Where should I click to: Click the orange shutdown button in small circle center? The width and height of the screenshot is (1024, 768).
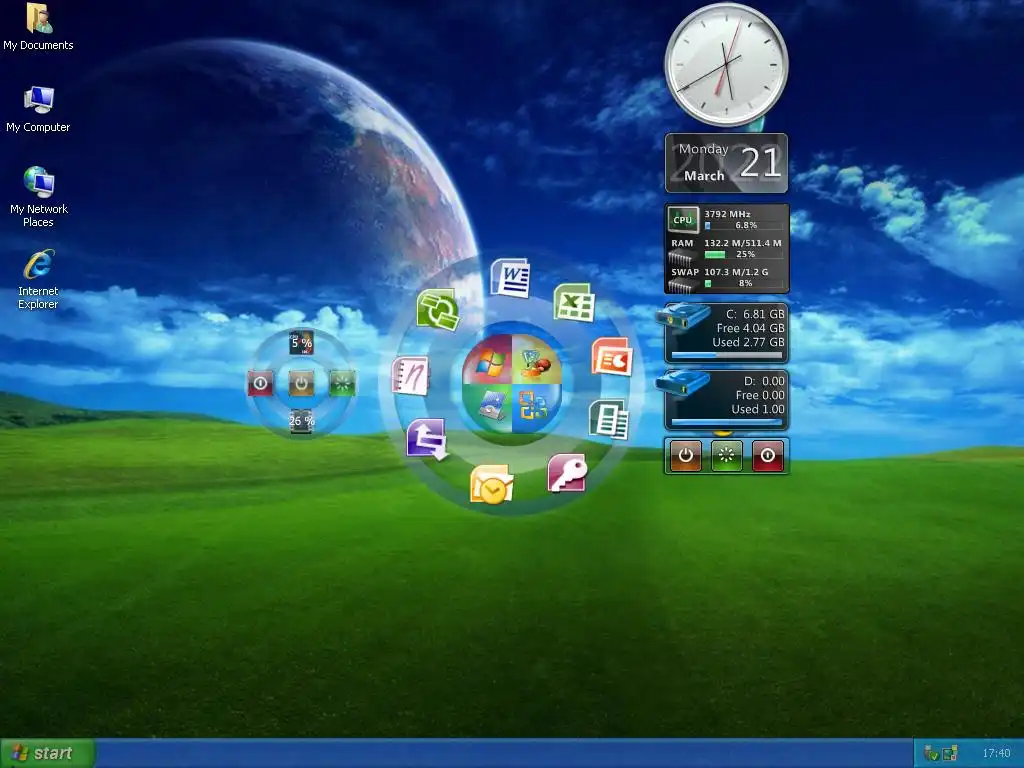301,383
